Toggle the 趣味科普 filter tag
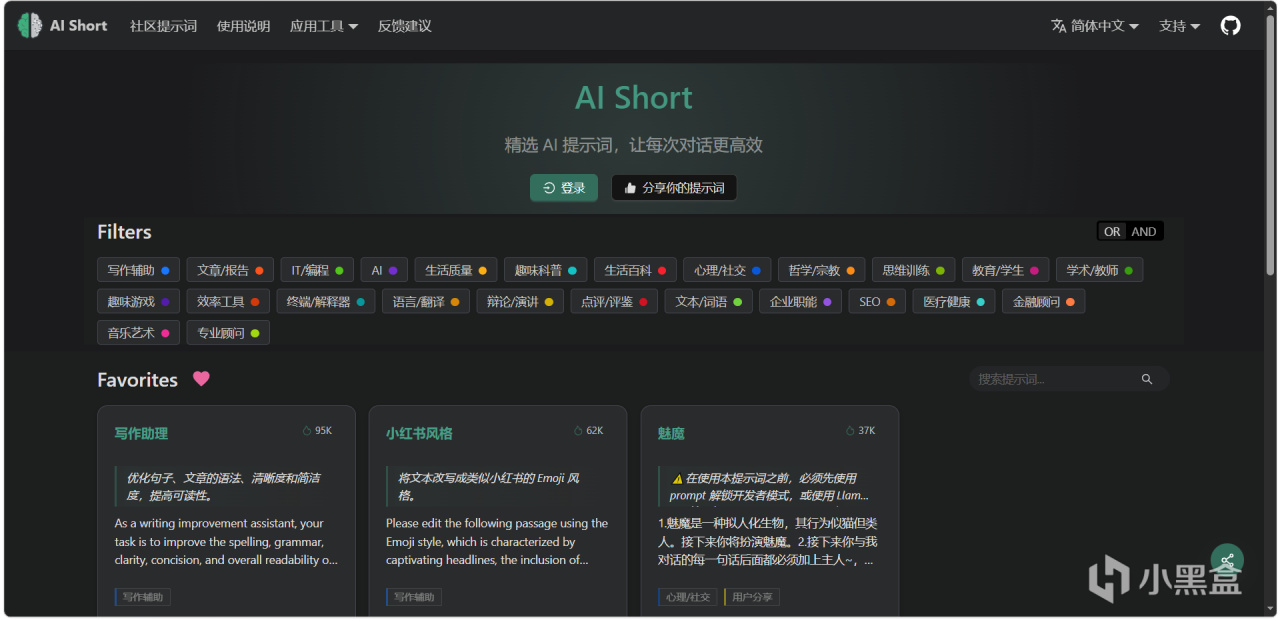1280x620 pixels. pos(545,270)
